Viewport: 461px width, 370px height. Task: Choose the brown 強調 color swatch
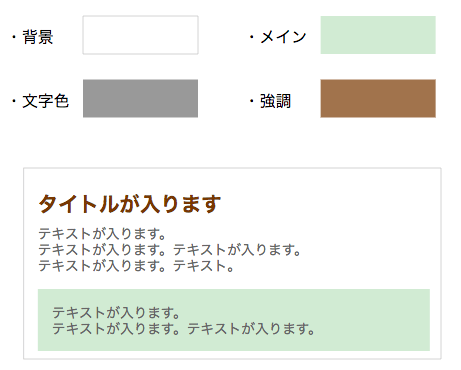tap(378, 98)
